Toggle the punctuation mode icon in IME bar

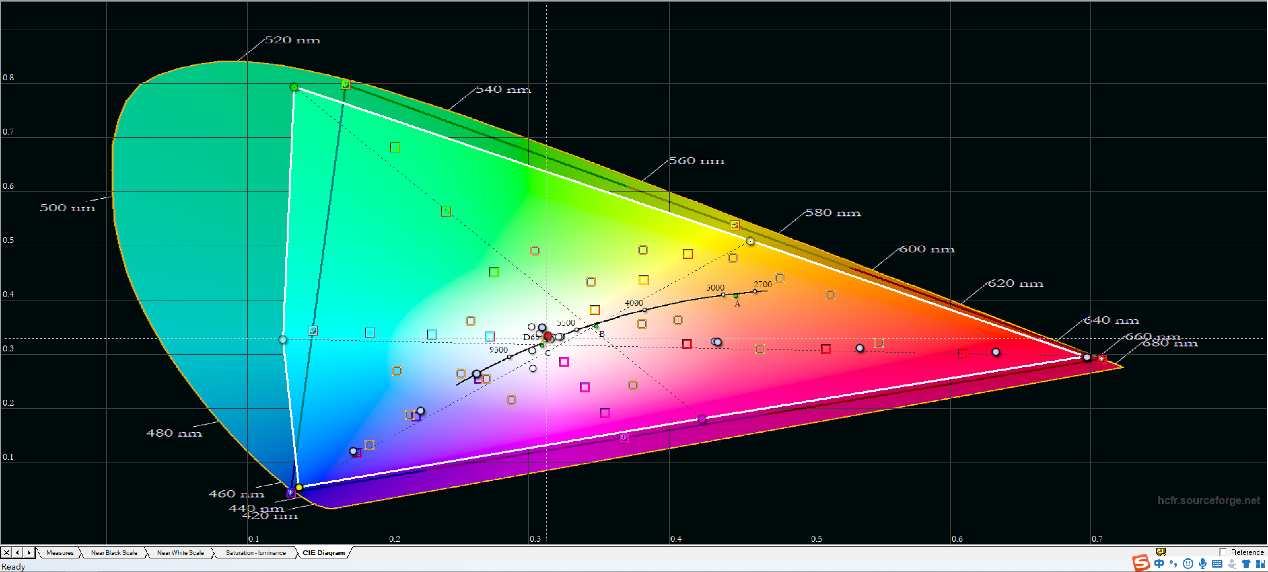coord(1173,564)
